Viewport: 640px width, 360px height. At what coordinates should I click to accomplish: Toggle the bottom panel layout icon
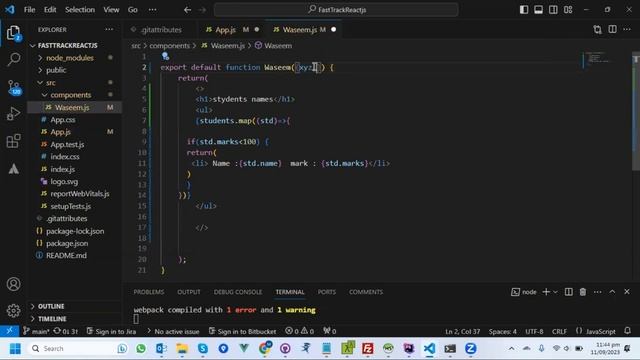pyautogui.click(x=539, y=9)
